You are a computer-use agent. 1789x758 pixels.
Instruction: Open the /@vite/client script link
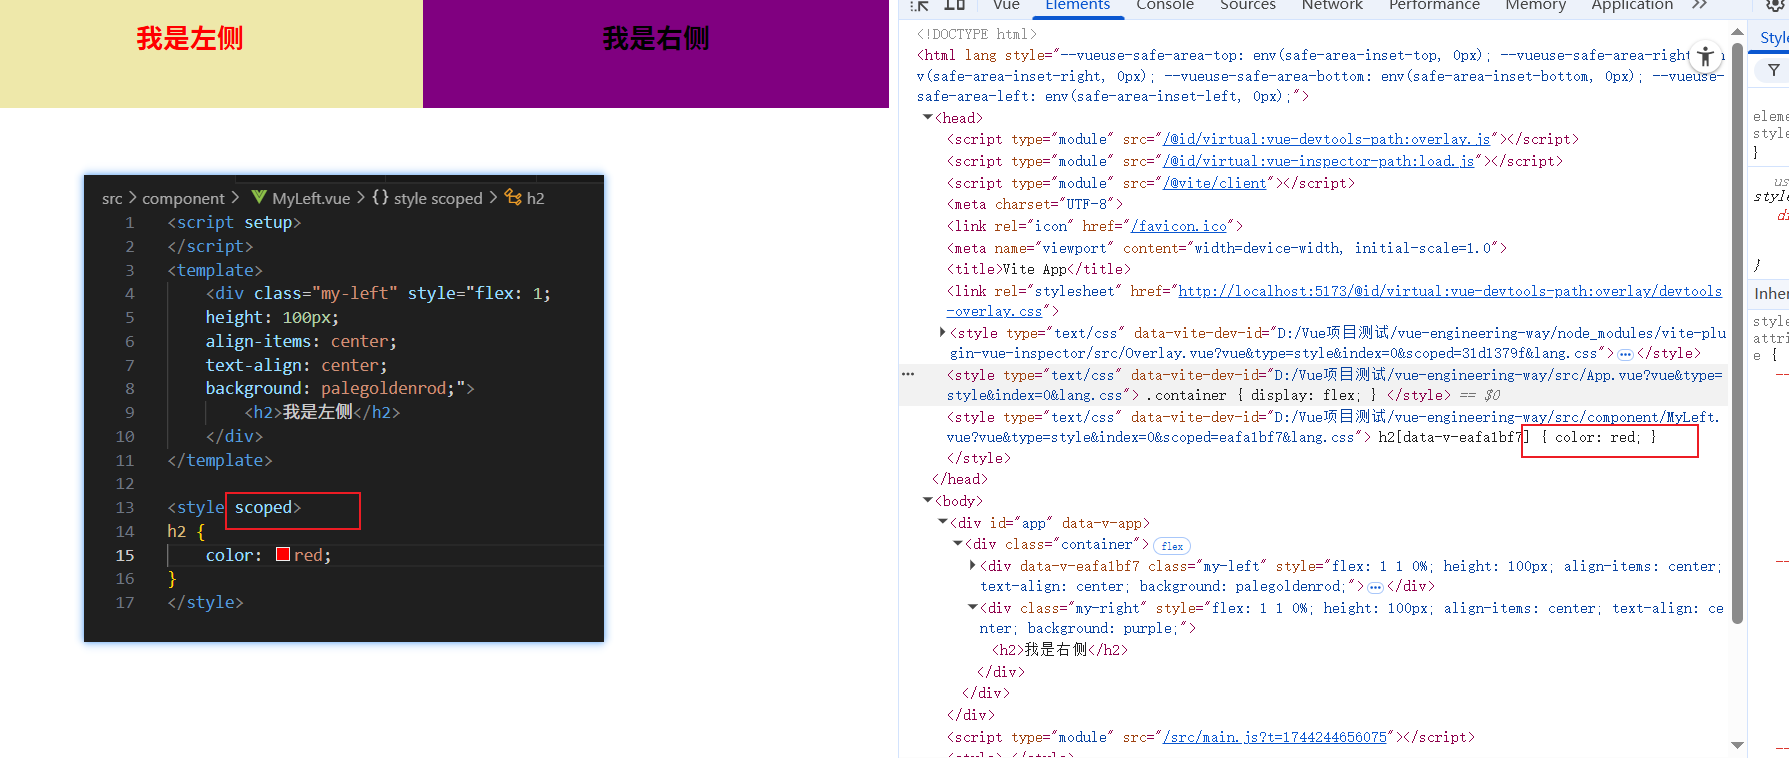[1215, 183]
